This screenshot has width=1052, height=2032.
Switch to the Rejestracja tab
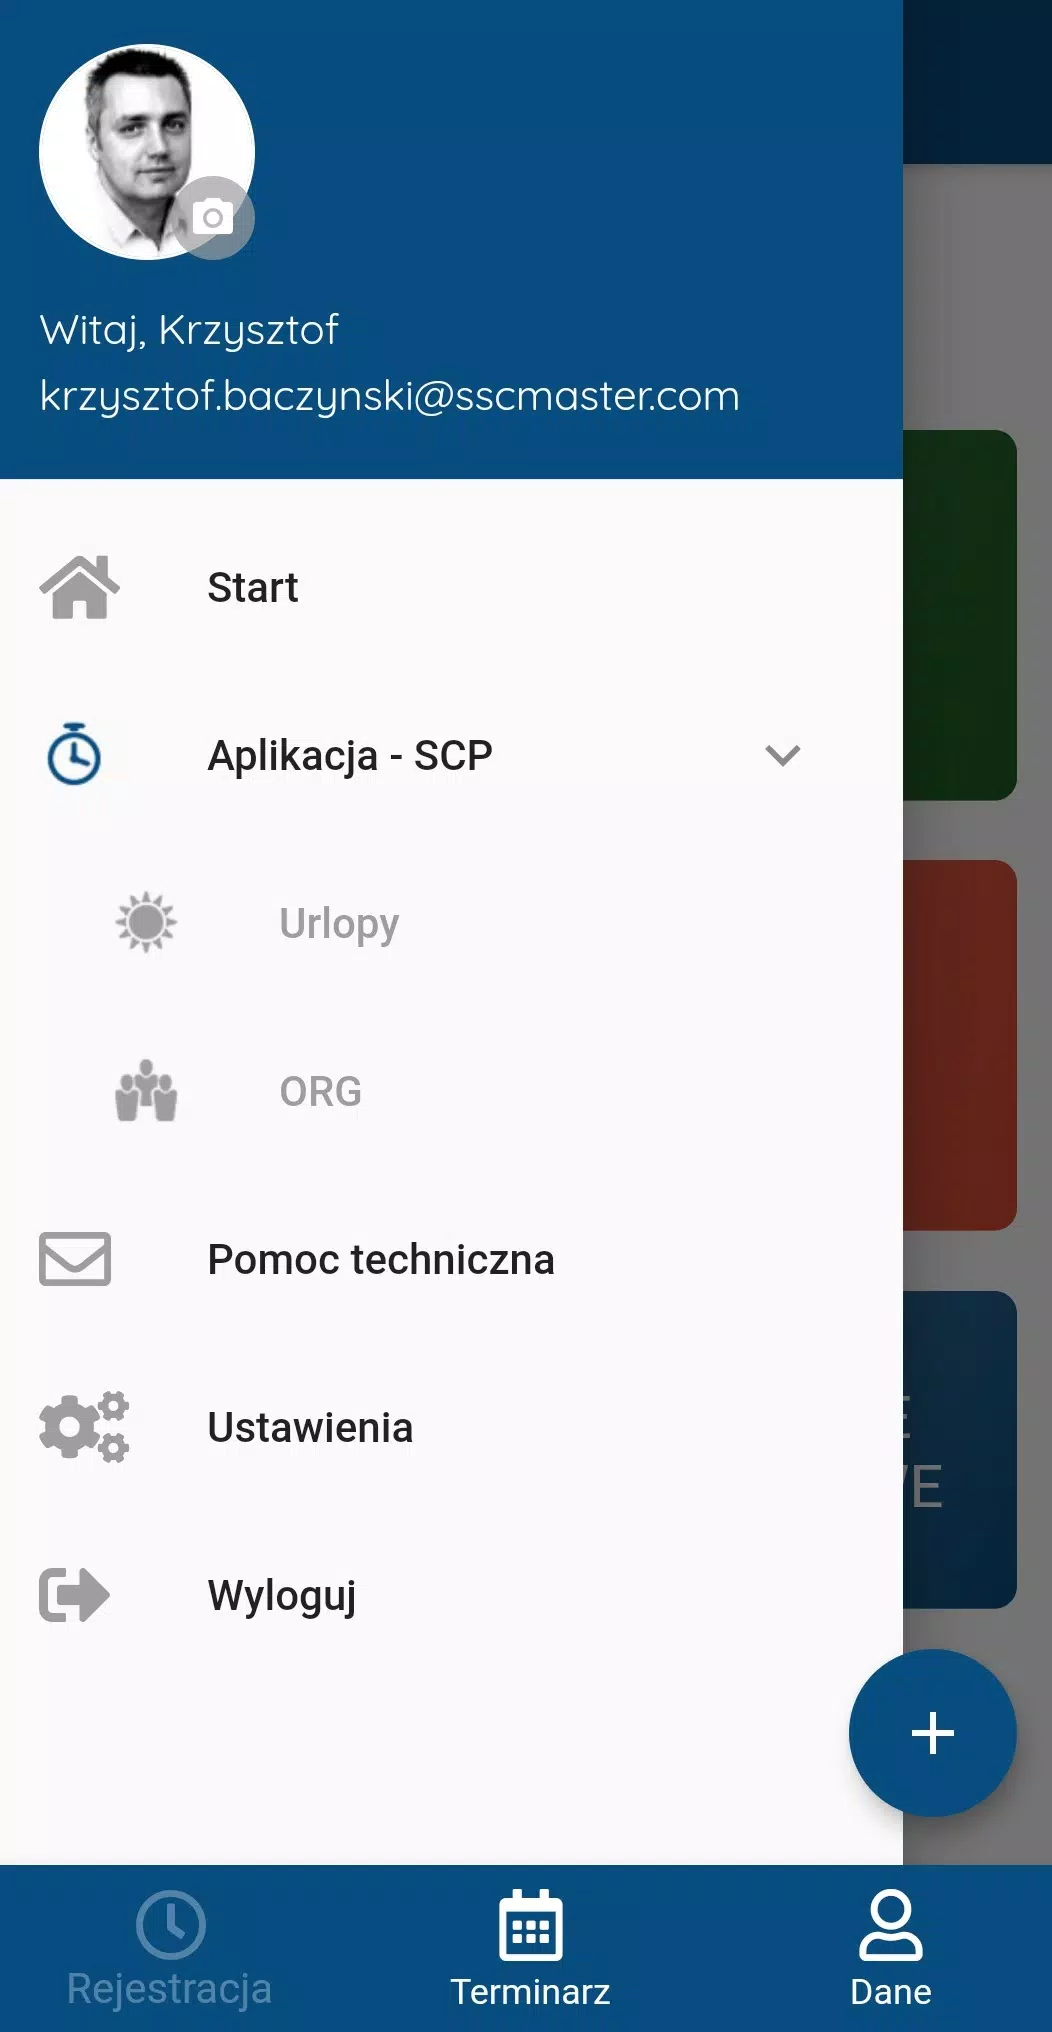(170, 1948)
